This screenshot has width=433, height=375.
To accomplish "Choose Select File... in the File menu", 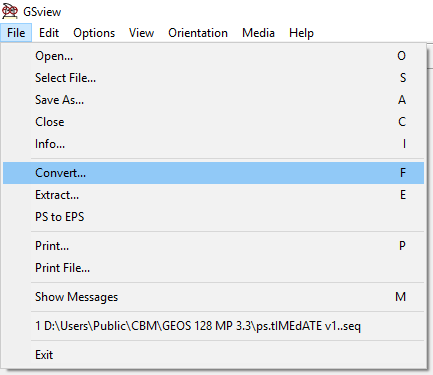I will [x=213, y=78].
